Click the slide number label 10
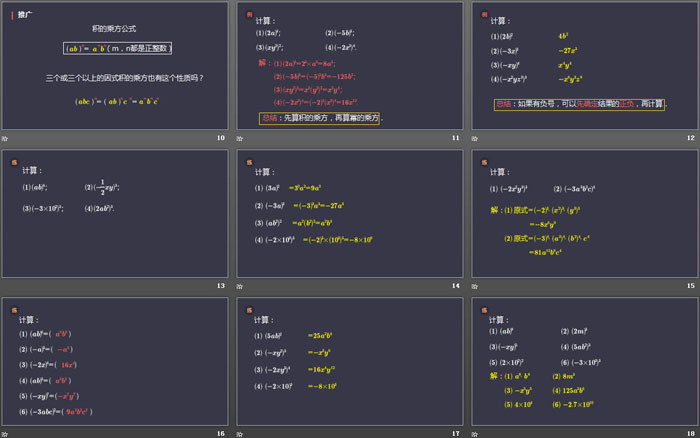Screen dimensions: 700x438 pyautogui.click(x=221, y=138)
